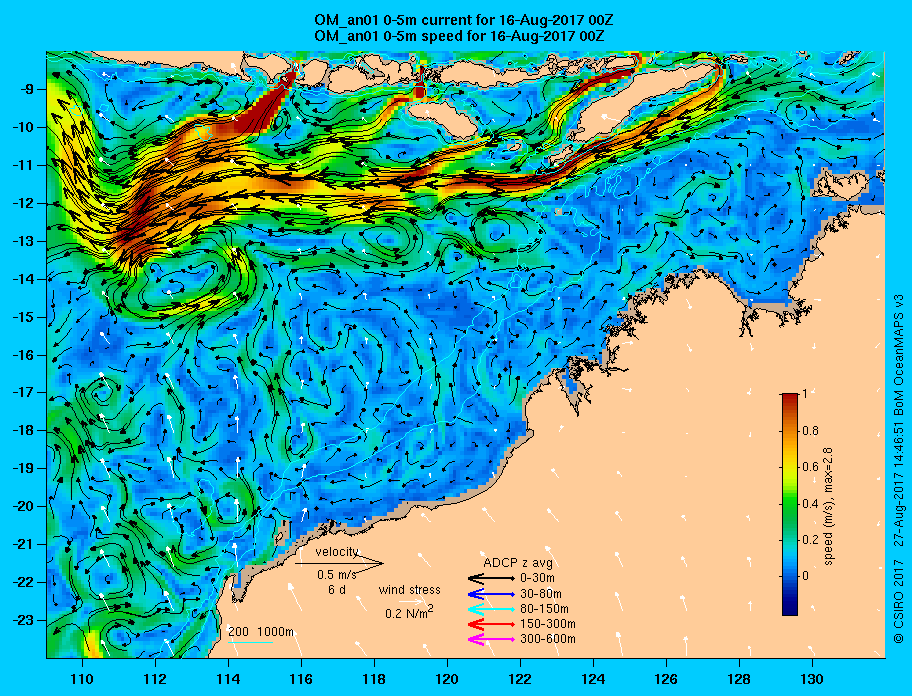Click the black 0-30m ADCP arrow
912x696 pixels.
point(491,579)
